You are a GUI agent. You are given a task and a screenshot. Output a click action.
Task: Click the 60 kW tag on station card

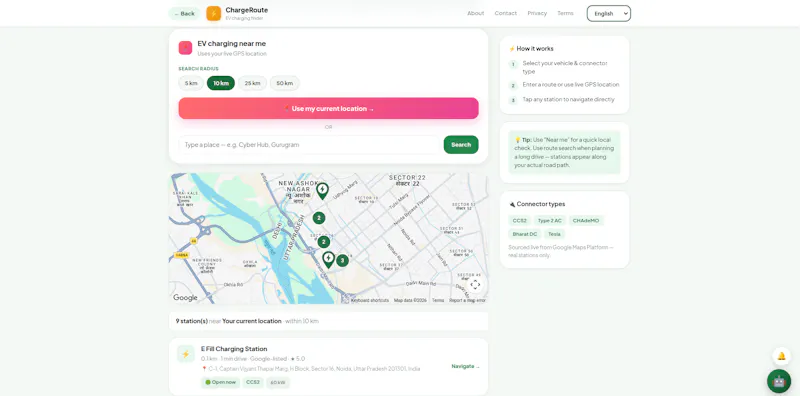pyautogui.click(x=278, y=382)
